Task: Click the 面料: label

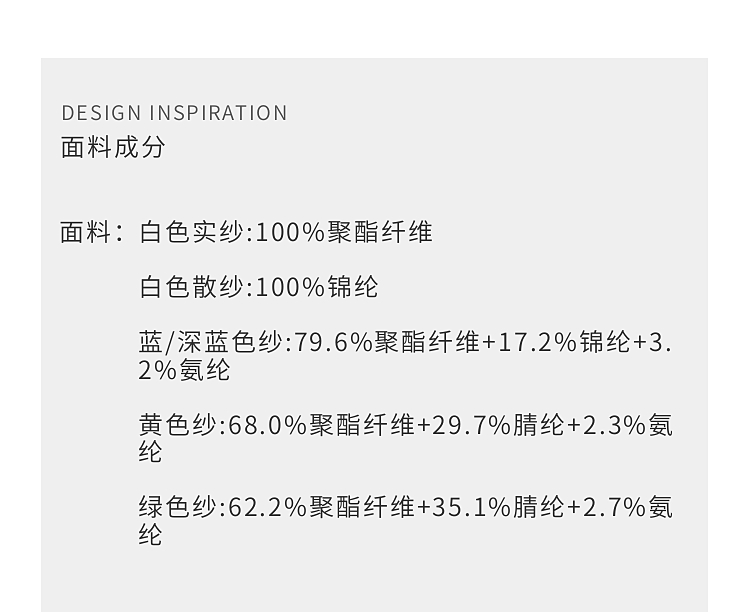Action: coord(92,233)
